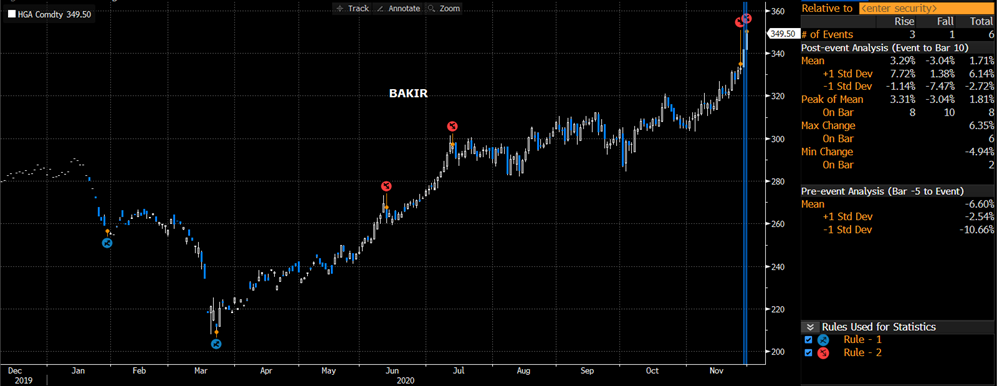Click the -10.66% pre-event Std Dev value
The image size is (997, 386).
[x=977, y=230]
